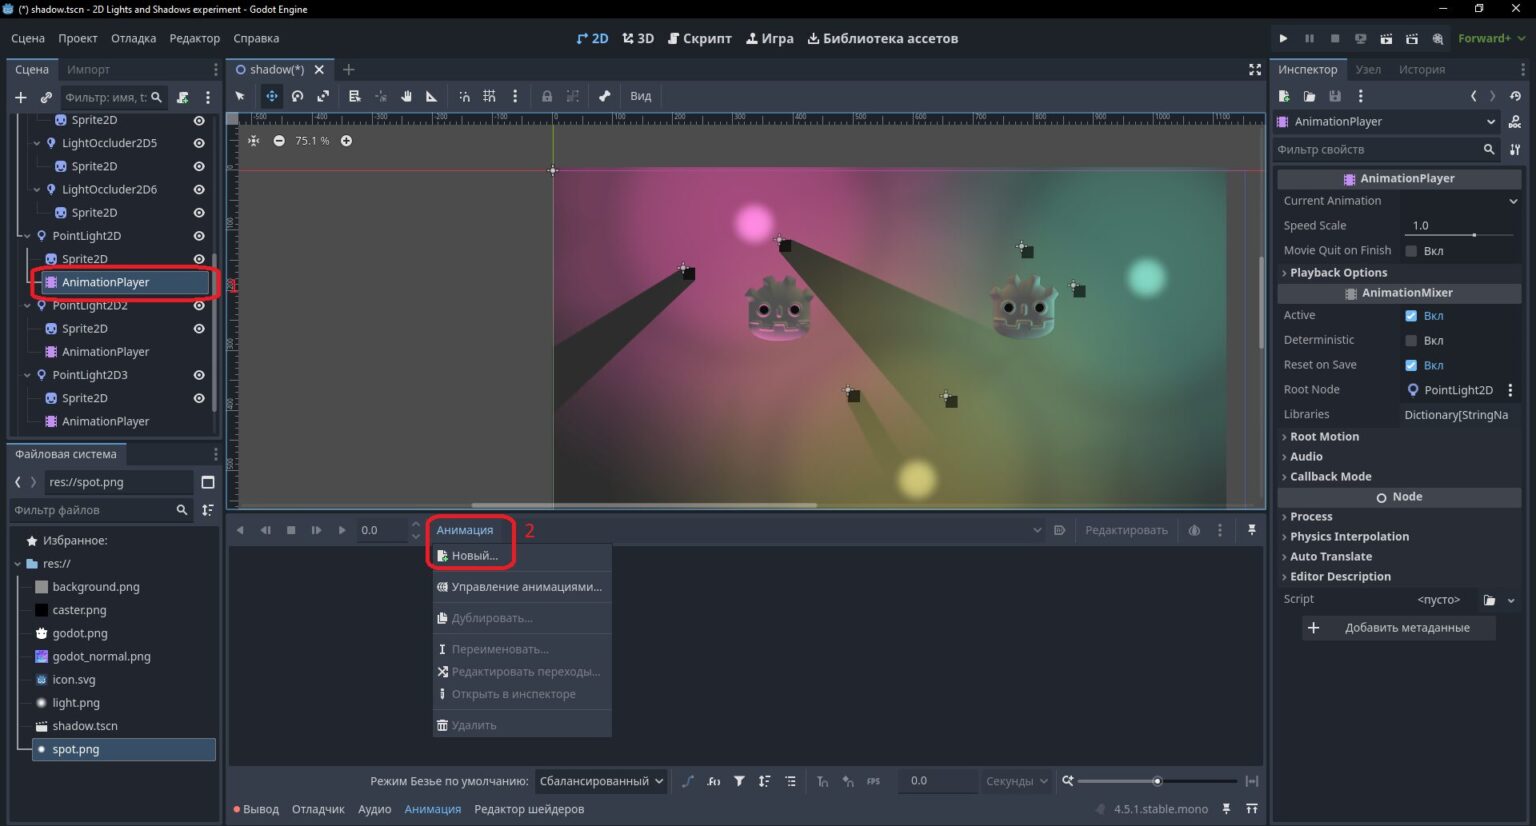Collapse the PointLight2D3 tree node
Image resolution: width=1536 pixels, height=826 pixels.
(x=27, y=375)
